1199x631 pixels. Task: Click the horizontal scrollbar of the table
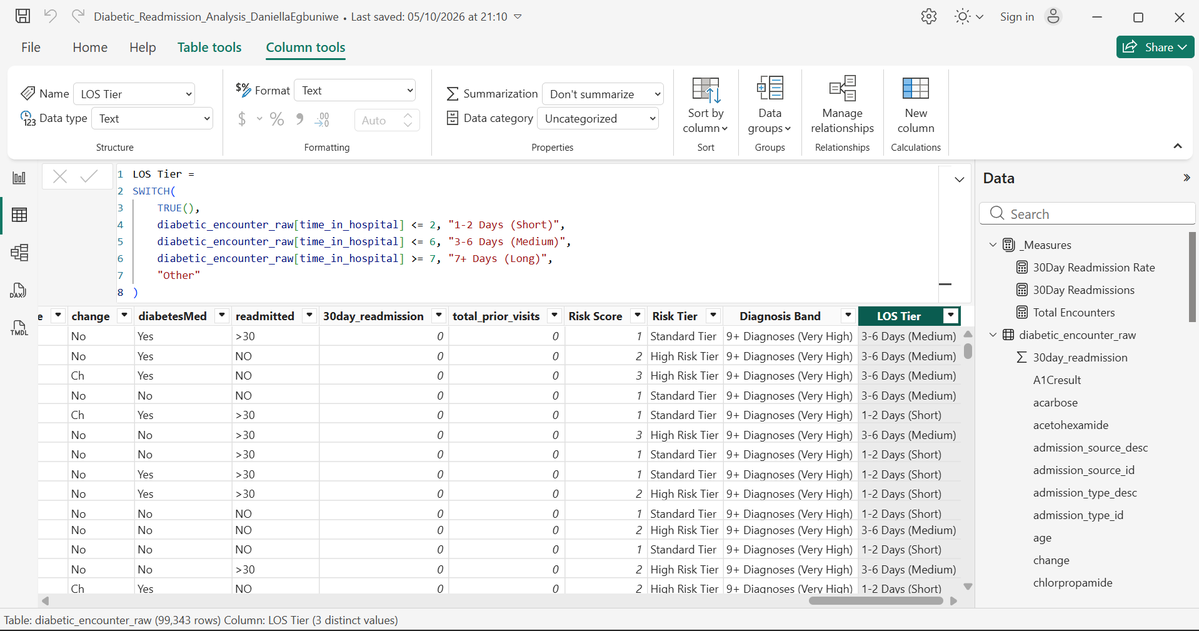(x=875, y=601)
